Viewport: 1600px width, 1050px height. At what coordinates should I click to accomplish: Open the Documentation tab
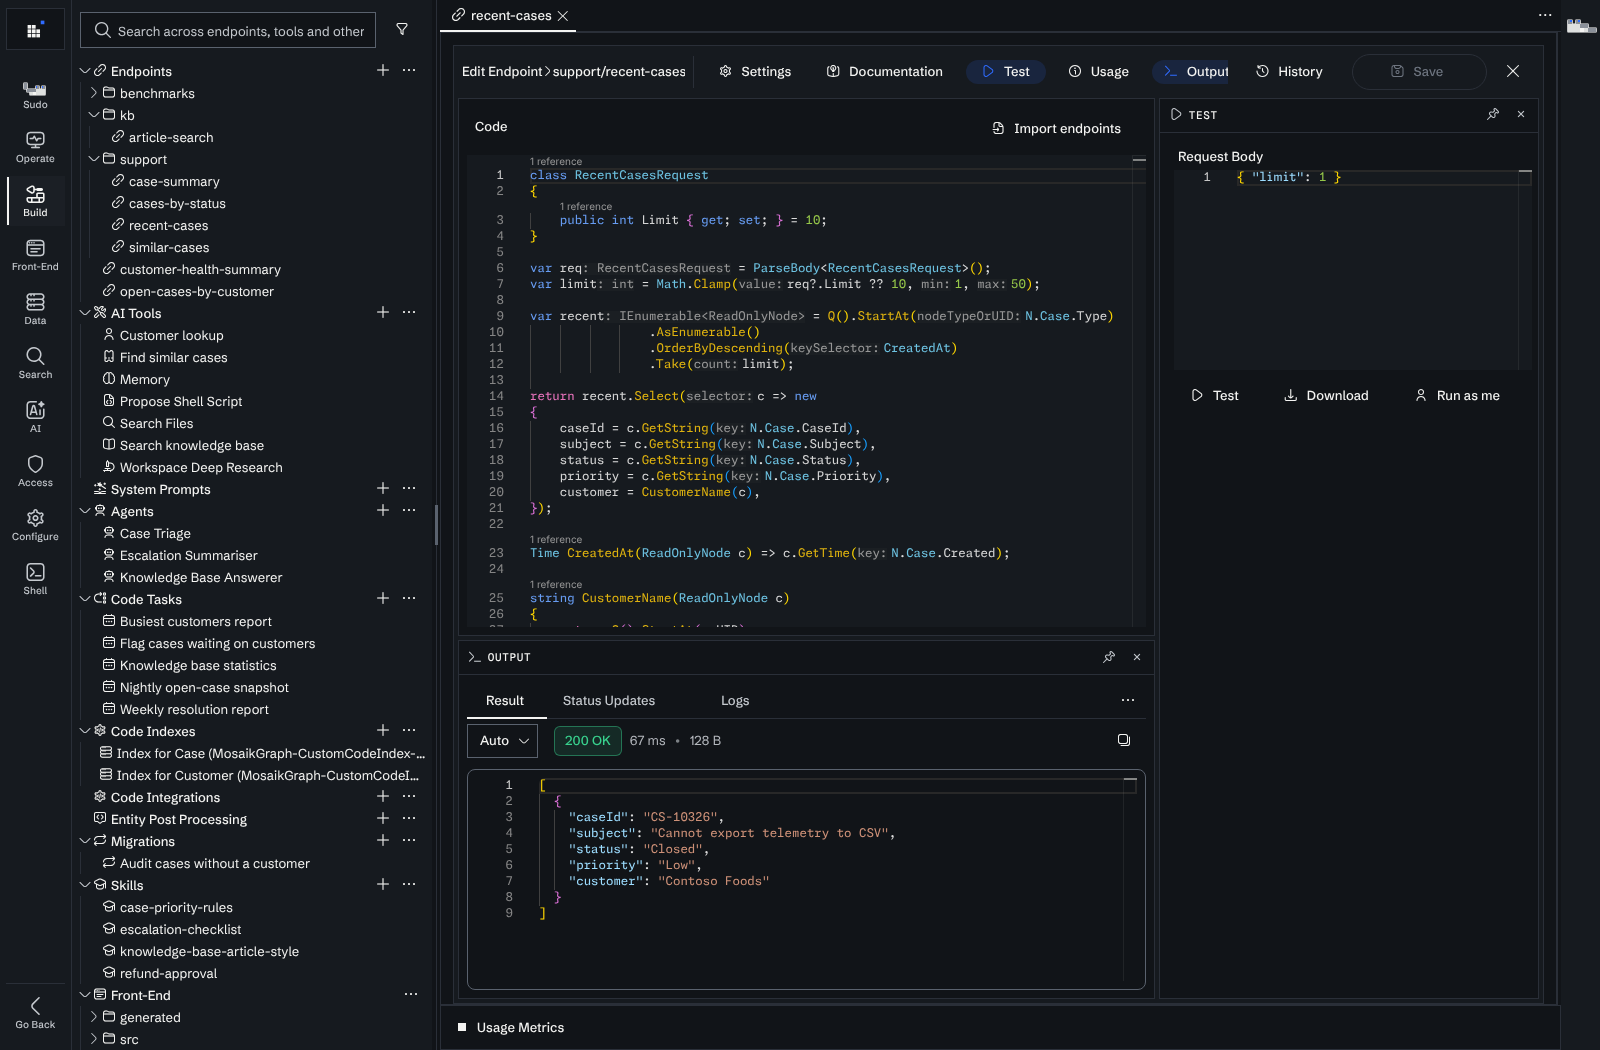(885, 72)
